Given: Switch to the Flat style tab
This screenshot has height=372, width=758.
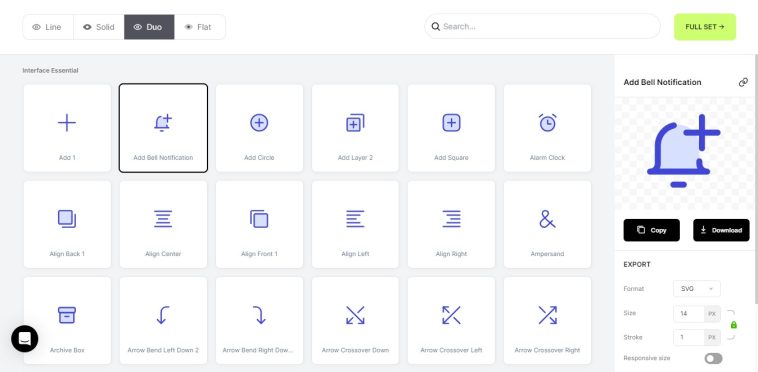Looking at the screenshot, I should coord(200,27).
